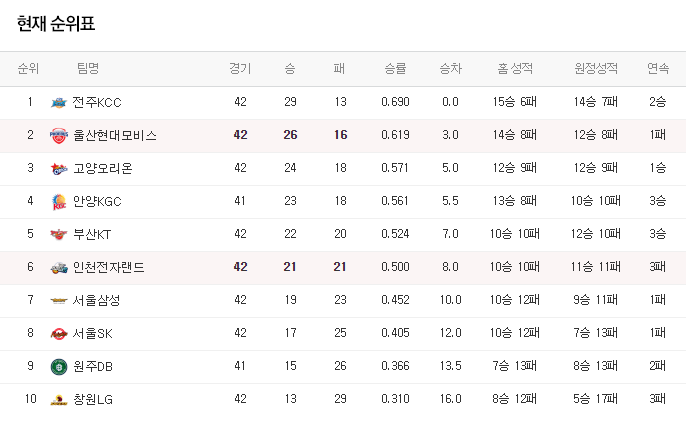Click the 인천전자랜드 team name
This screenshot has height=432, width=686.
pos(108,267)
